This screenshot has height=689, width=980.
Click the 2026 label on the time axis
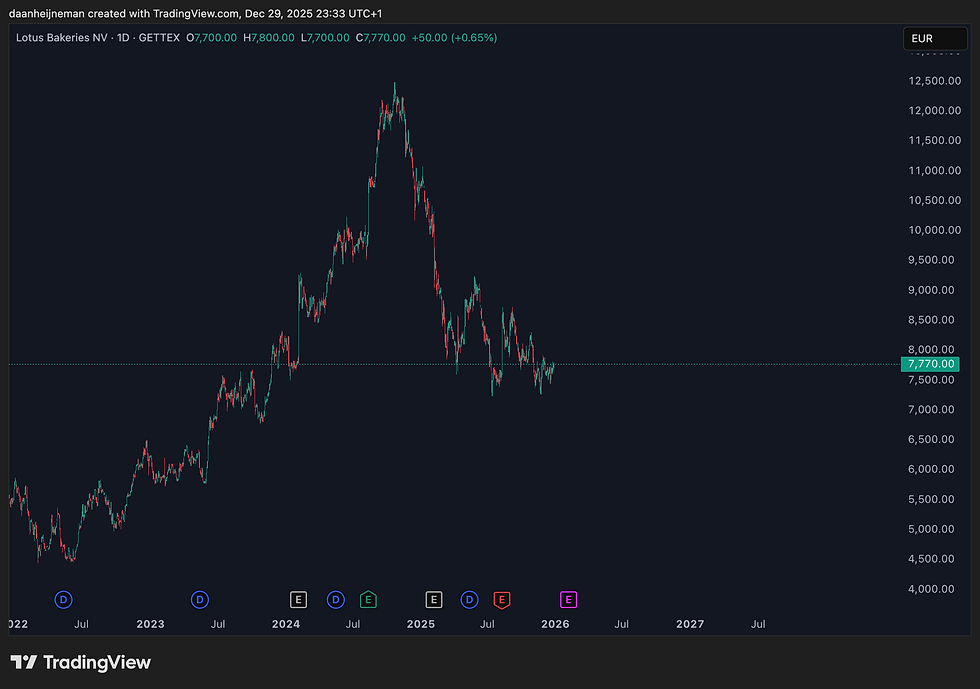(x=555, y=624)
